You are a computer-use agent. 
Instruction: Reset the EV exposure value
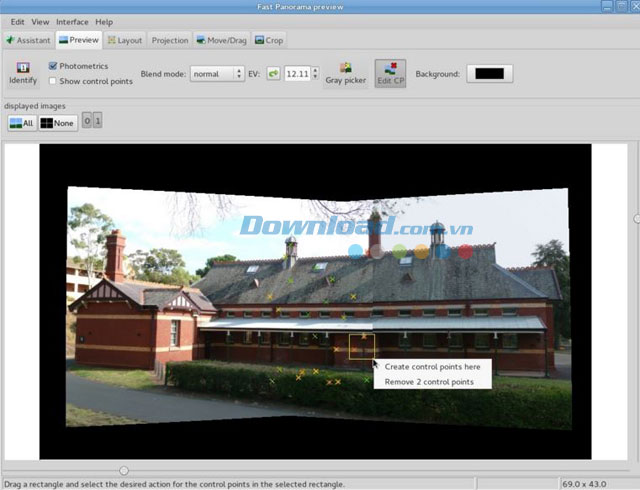pyautogui.click(x=273, y=74)
